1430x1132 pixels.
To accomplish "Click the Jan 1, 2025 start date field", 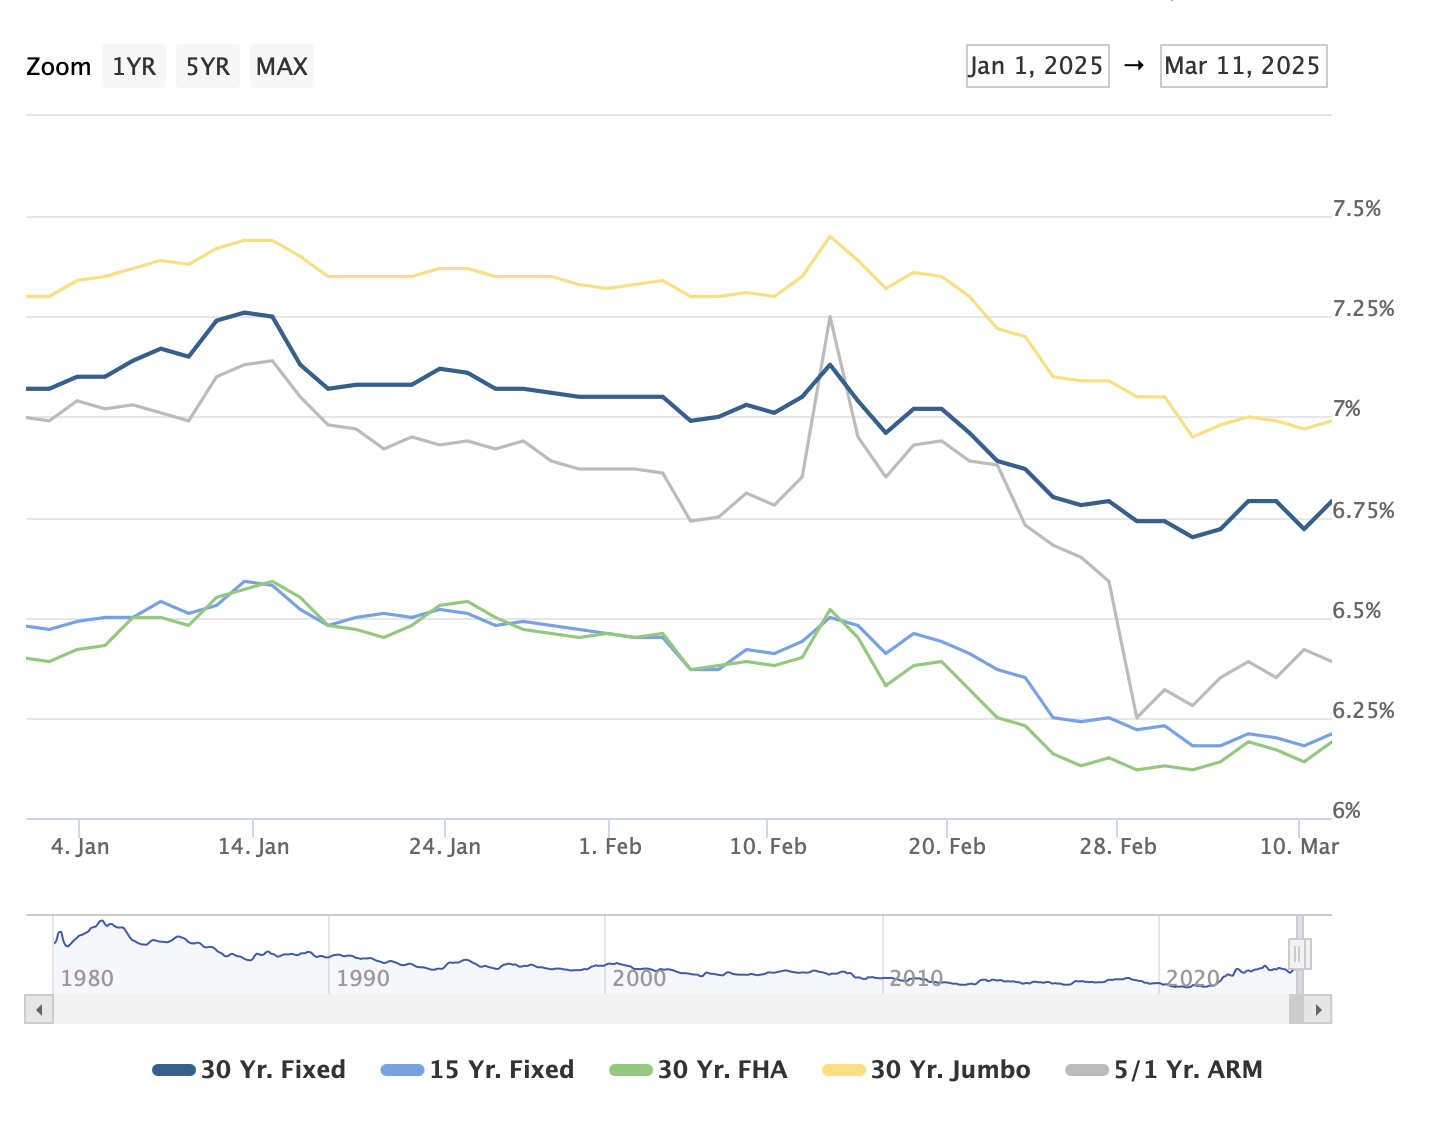I will (x=1037, y=66).
